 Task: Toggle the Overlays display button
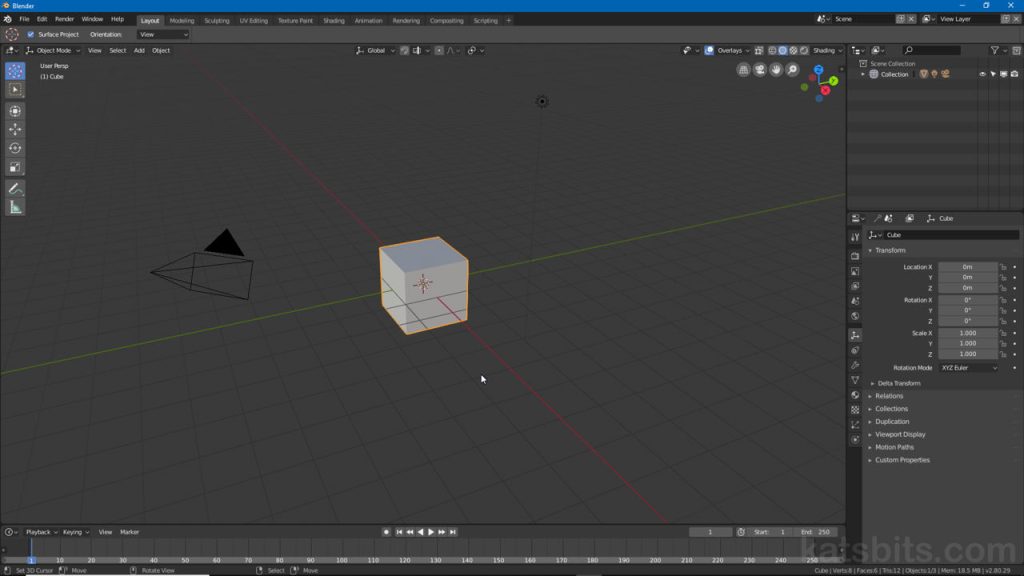click(x=729, y=50)
